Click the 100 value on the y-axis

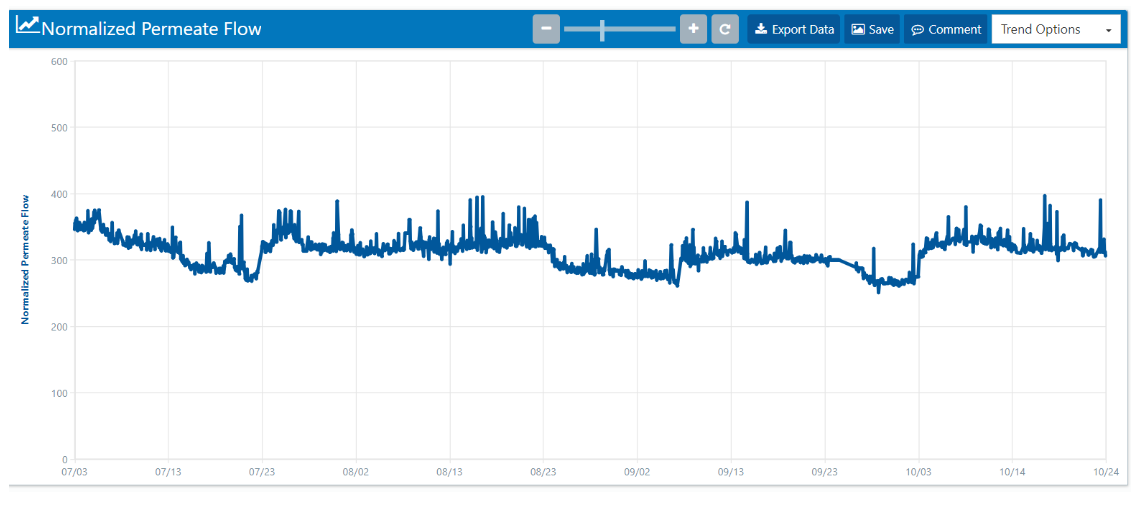tap(58, 393)
